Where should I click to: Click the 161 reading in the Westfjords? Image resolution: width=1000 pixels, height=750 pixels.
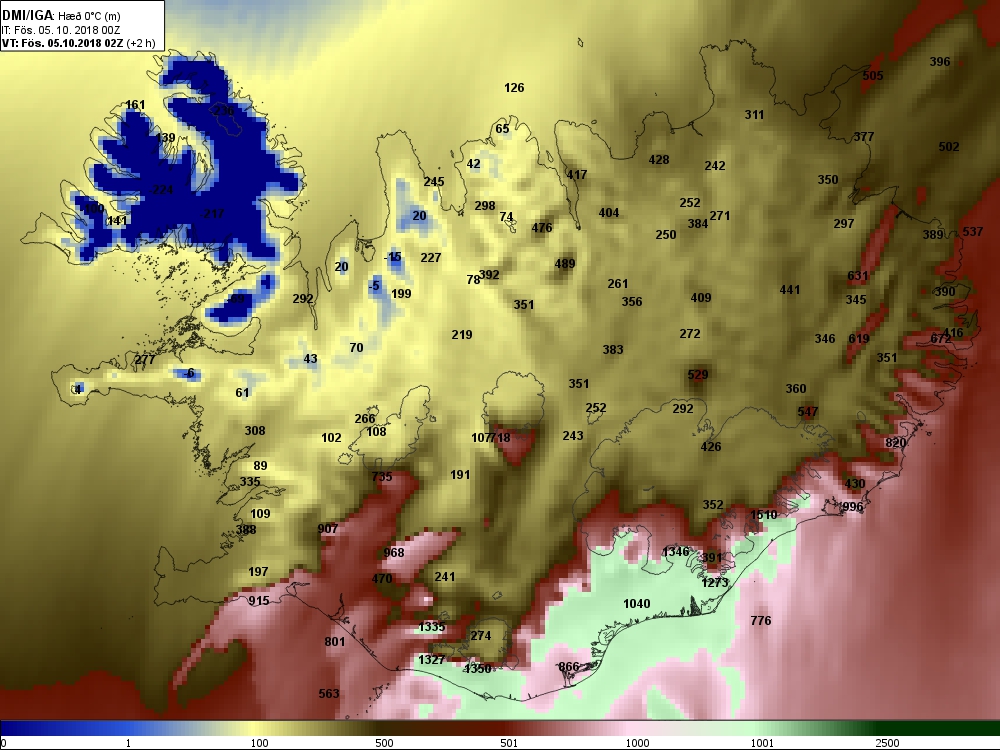coord(135,105)
